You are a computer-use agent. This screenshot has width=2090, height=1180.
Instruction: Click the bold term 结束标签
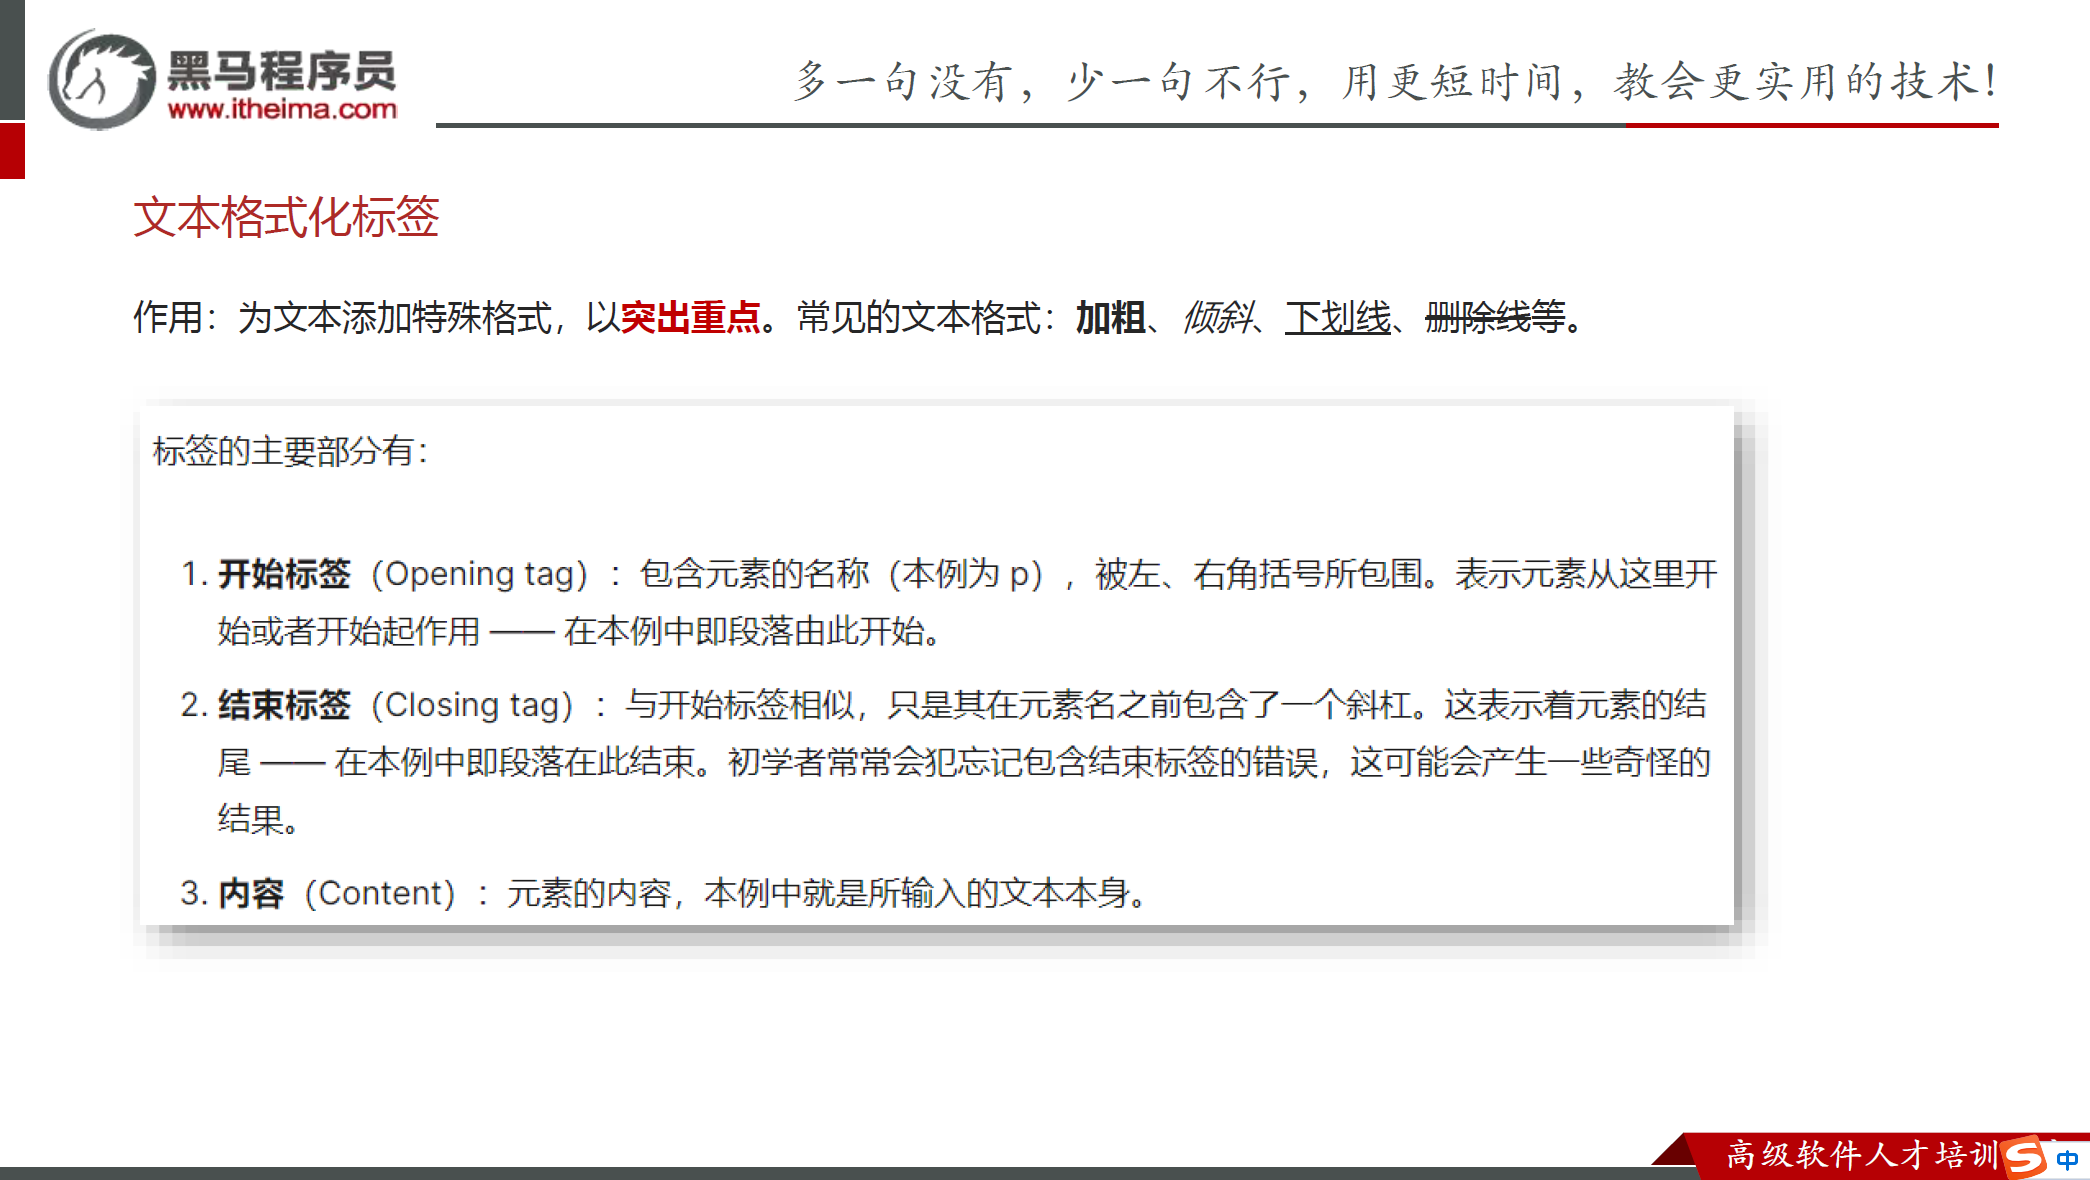[x=284, y=705]
